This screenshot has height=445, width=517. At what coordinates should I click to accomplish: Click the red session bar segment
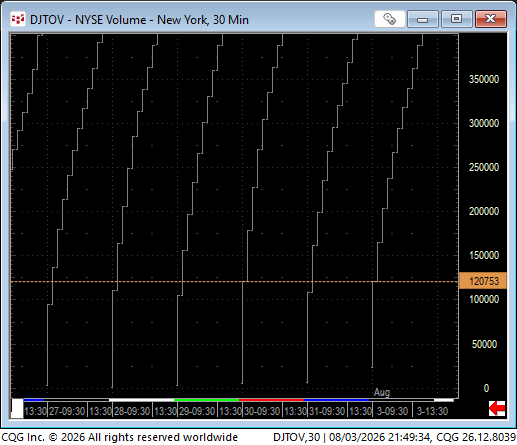point(271,400)
